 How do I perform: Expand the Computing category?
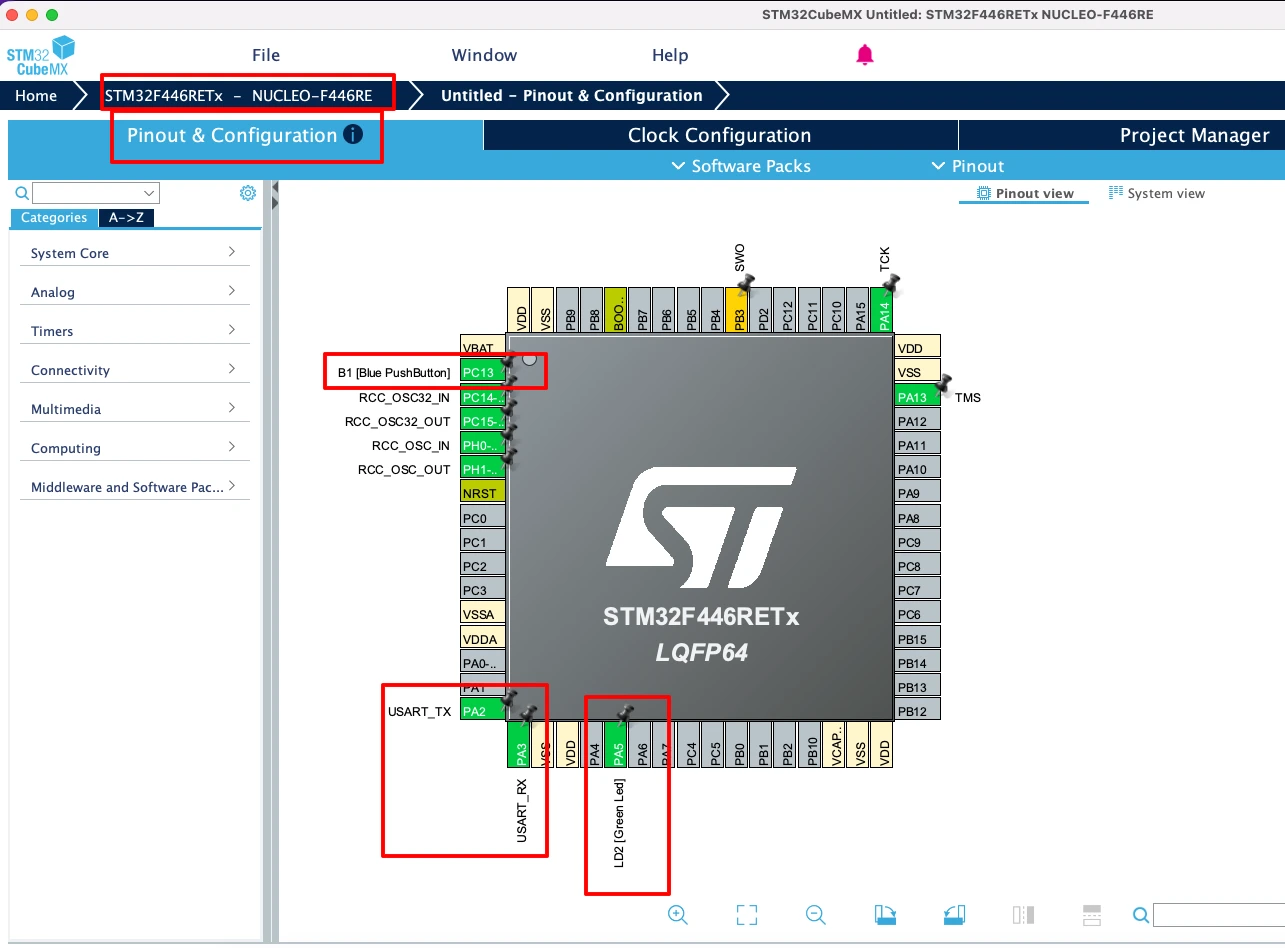click(x=134, y=448)
